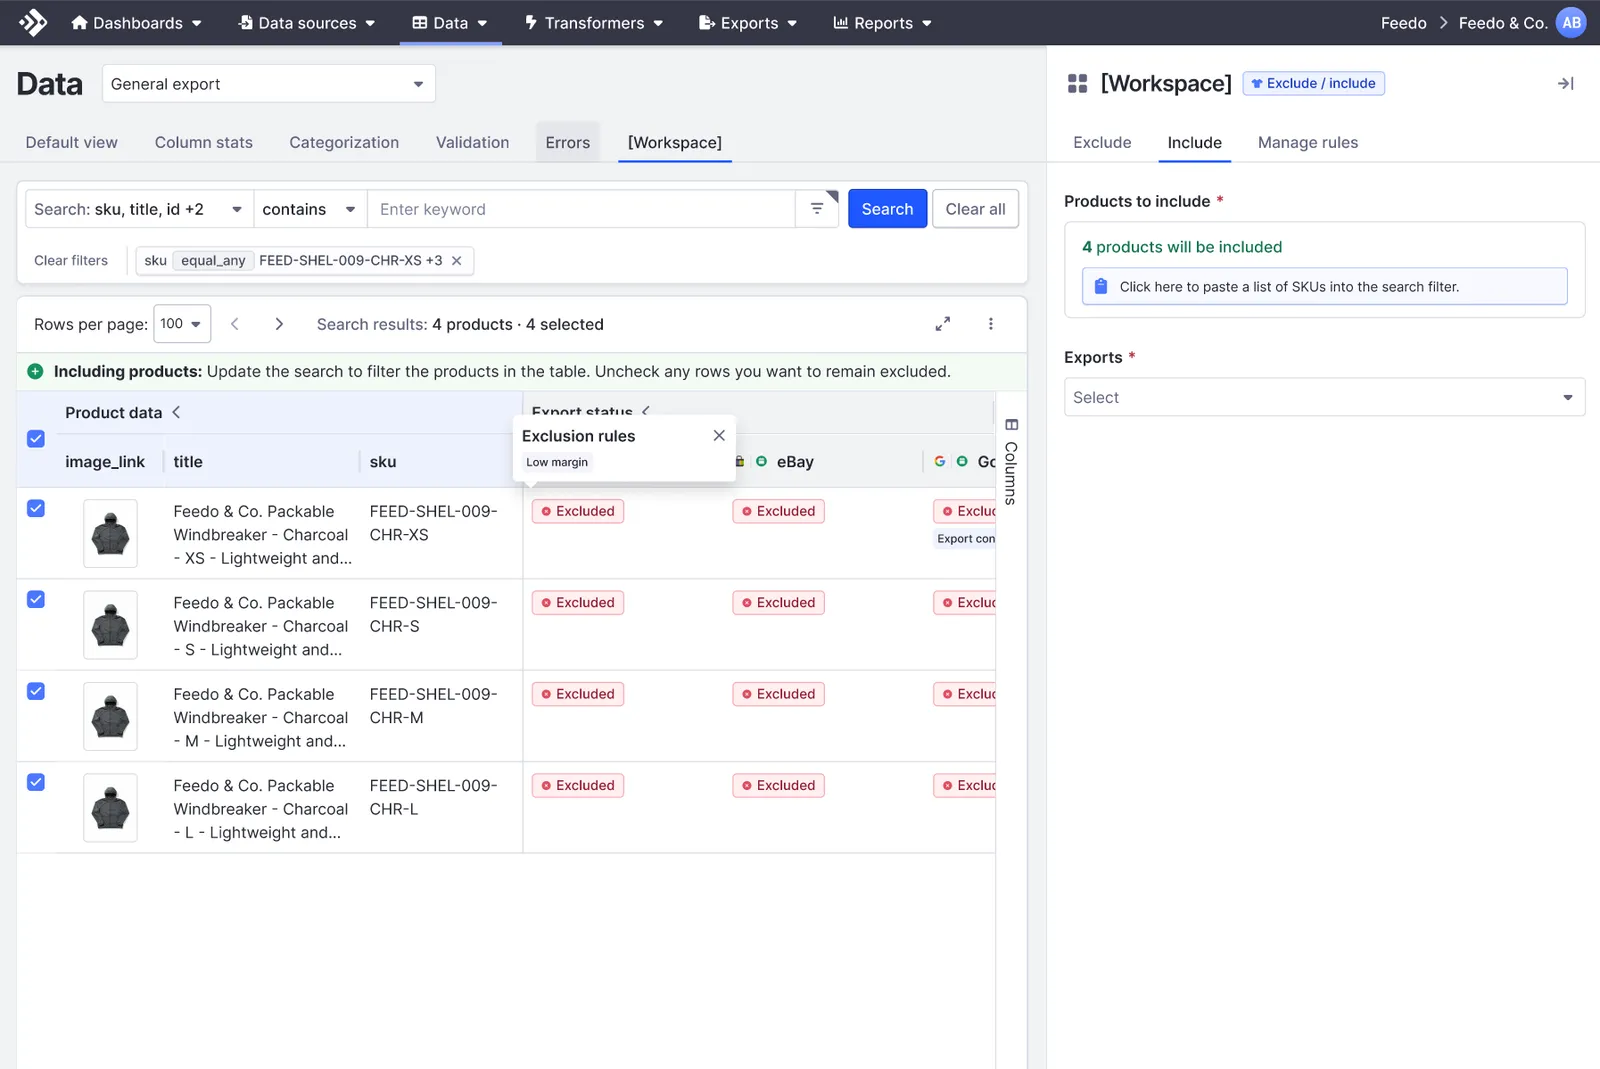Close the Exclusion rules popup
Screen dimensions: 1600x1069
click(719, 436)
